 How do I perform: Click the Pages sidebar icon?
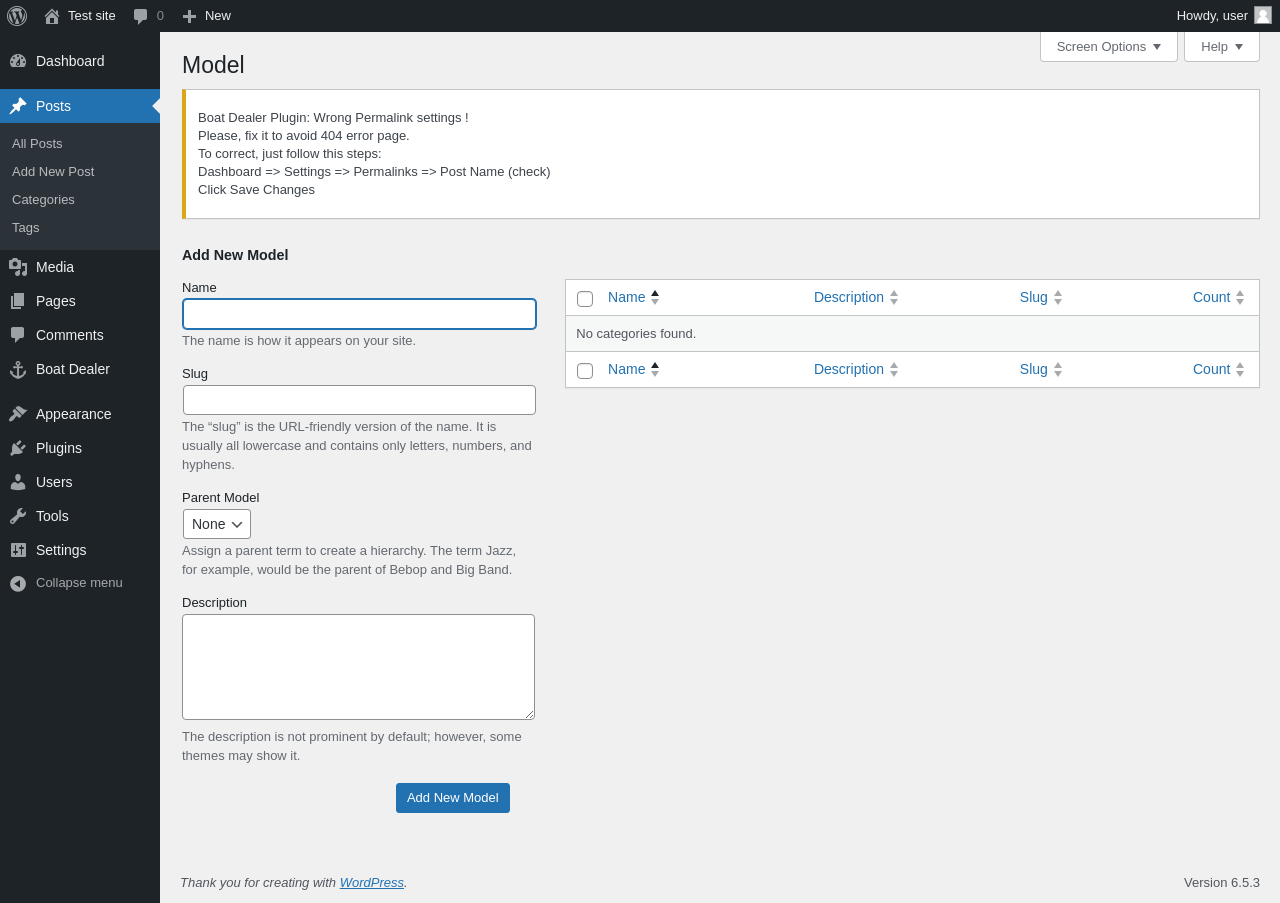point(18,301)
